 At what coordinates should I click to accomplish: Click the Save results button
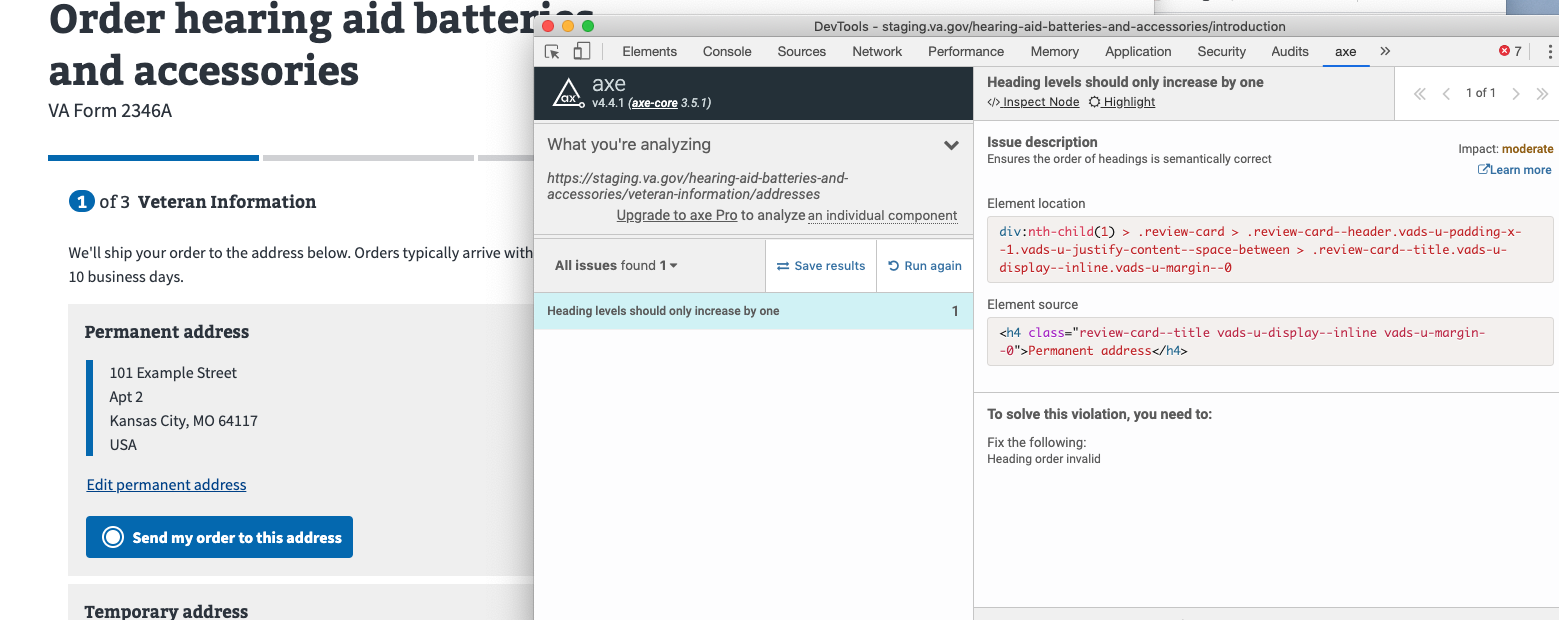(821, 266)
